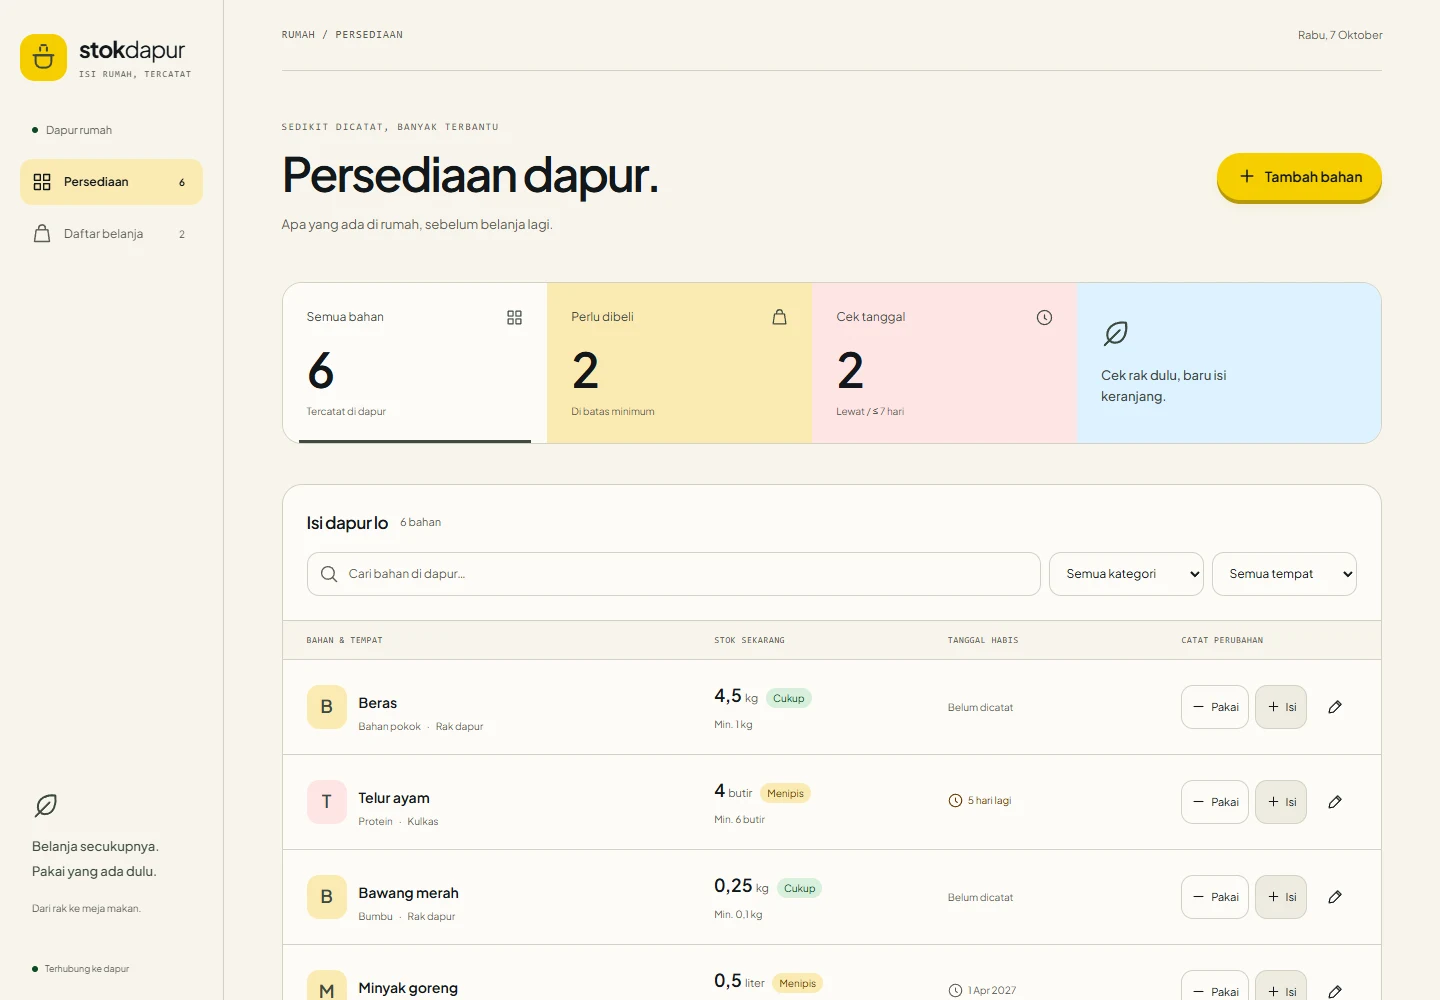The image size is (1440, 1000).
Task: Click the leaf icon in the sidebar footer
Action: [x=46, y=805]
